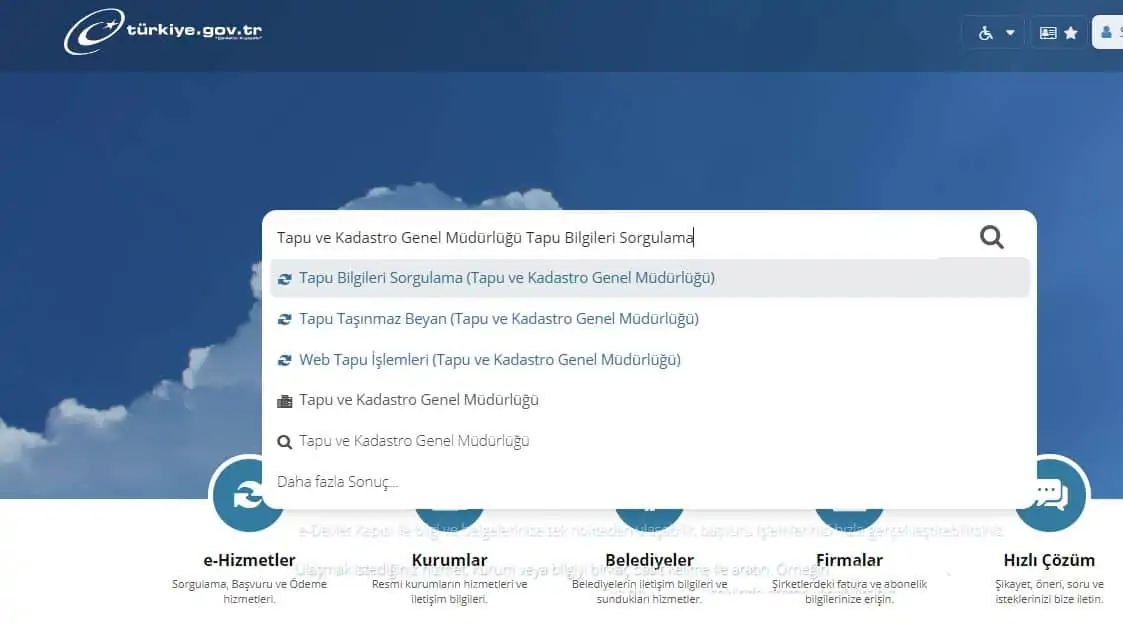Choose the Tapu Taşınmaz Beyan suggestion
Viewport: 1123px width, 624px height.
pyautogui.click(x=498, y=319)
